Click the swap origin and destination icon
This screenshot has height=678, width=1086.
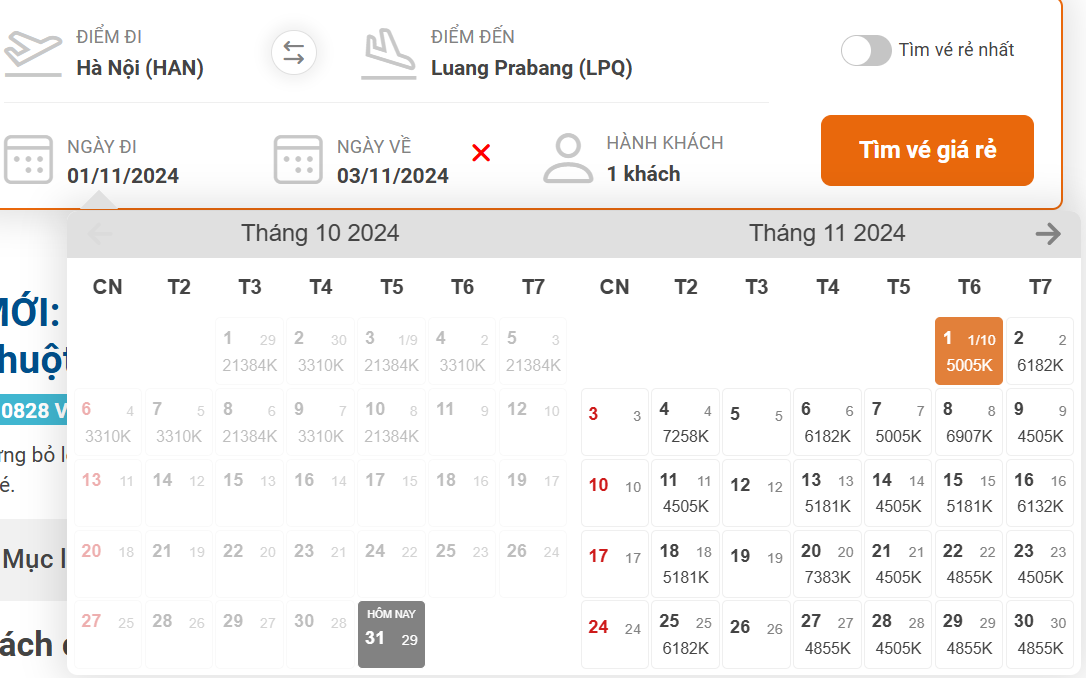point(294,53)
